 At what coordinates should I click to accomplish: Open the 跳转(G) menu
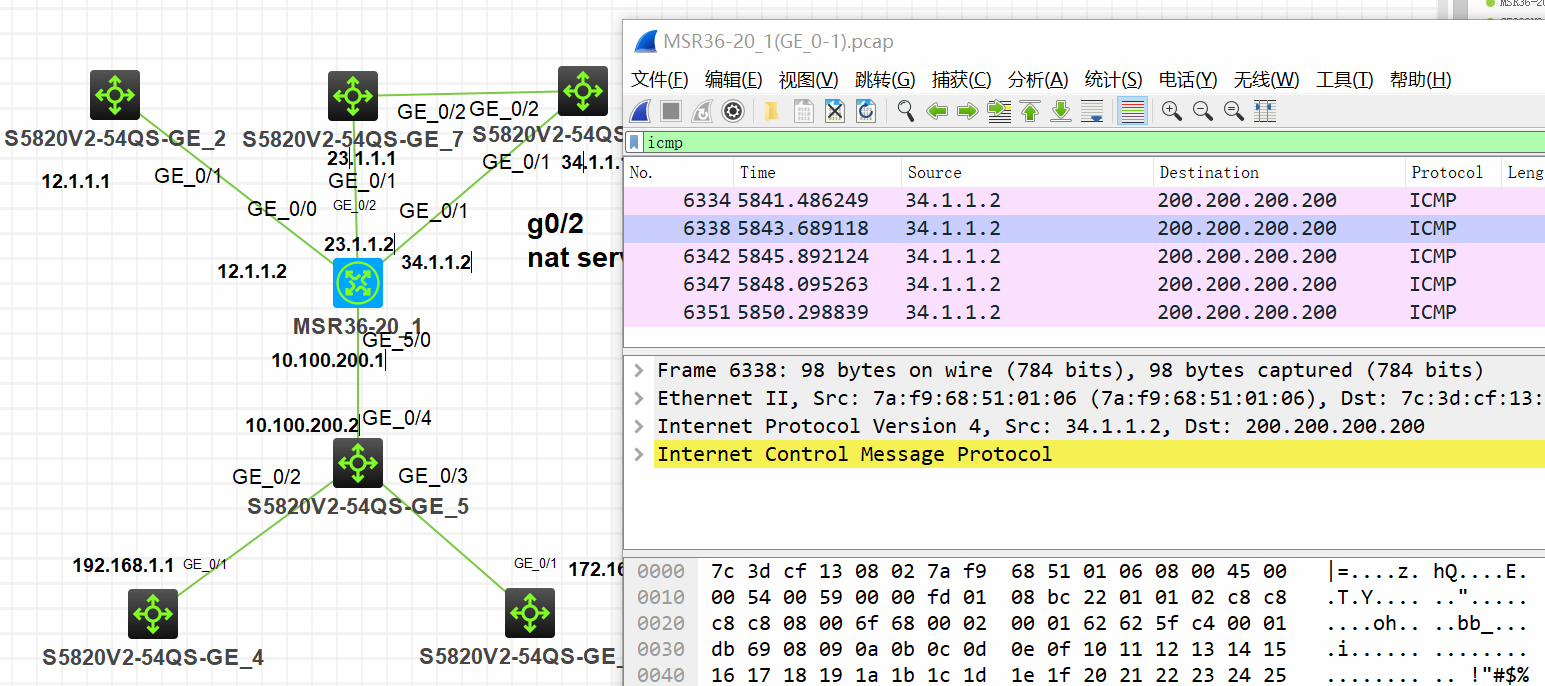885,80
